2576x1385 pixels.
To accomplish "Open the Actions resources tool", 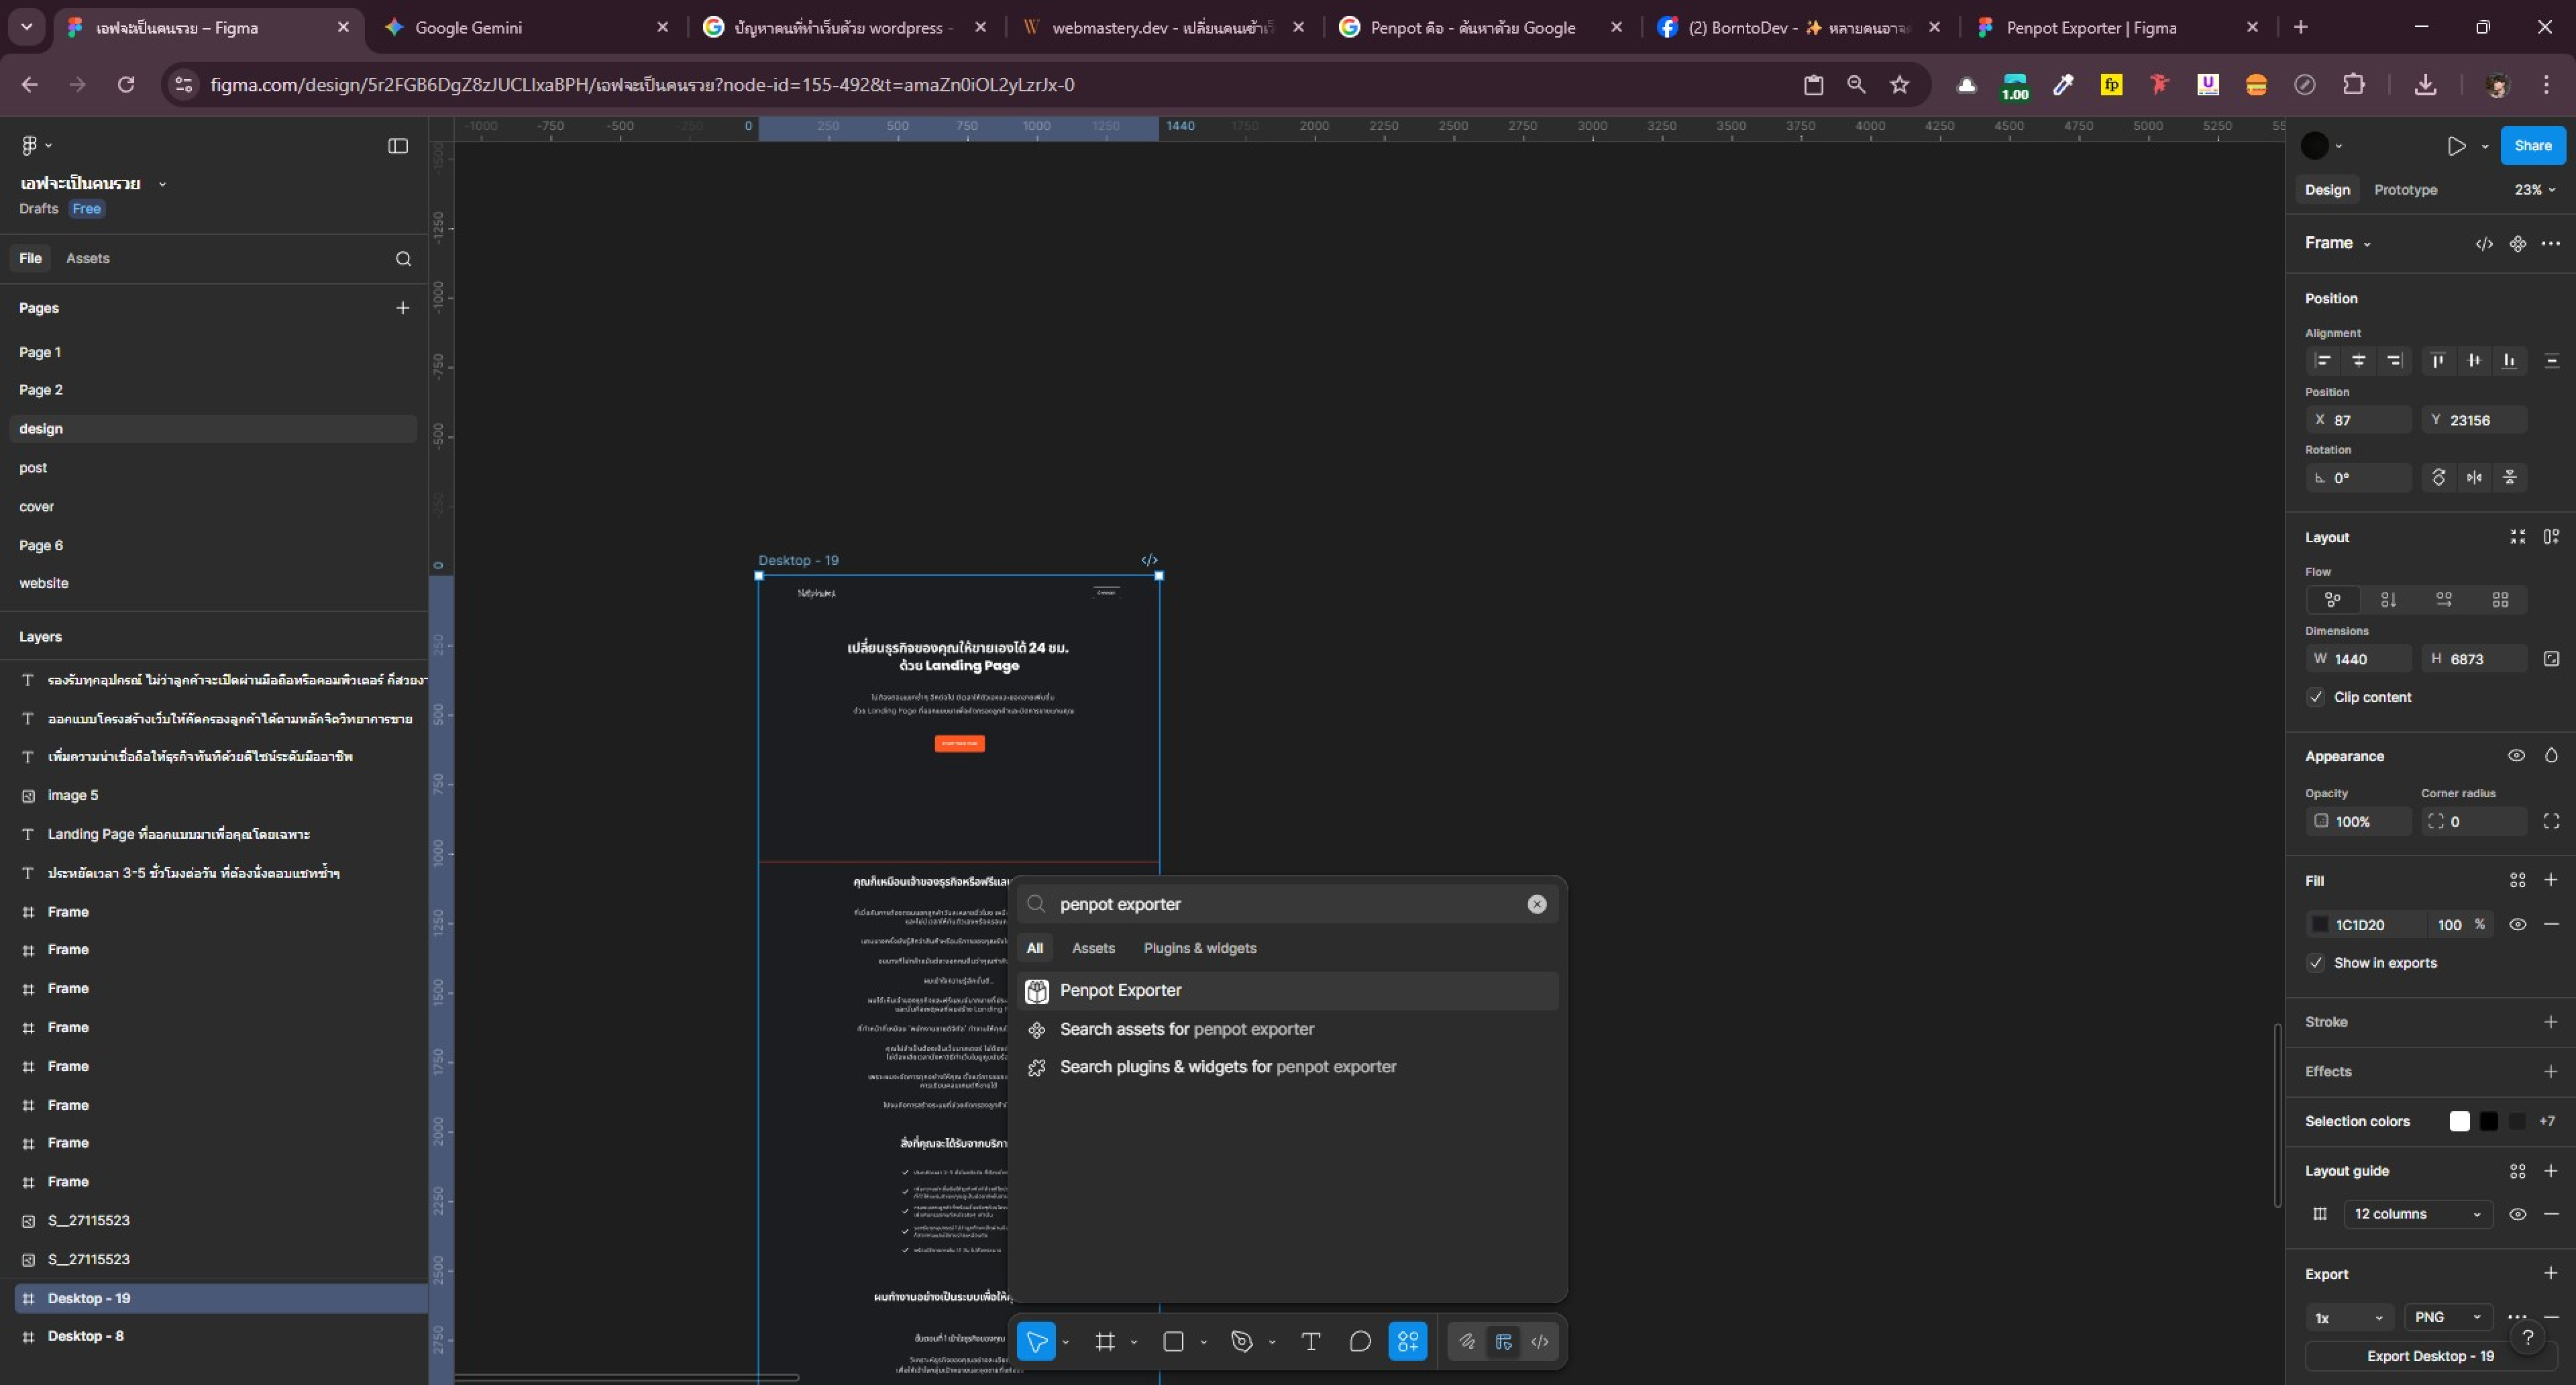I will pos(1408,1342).
